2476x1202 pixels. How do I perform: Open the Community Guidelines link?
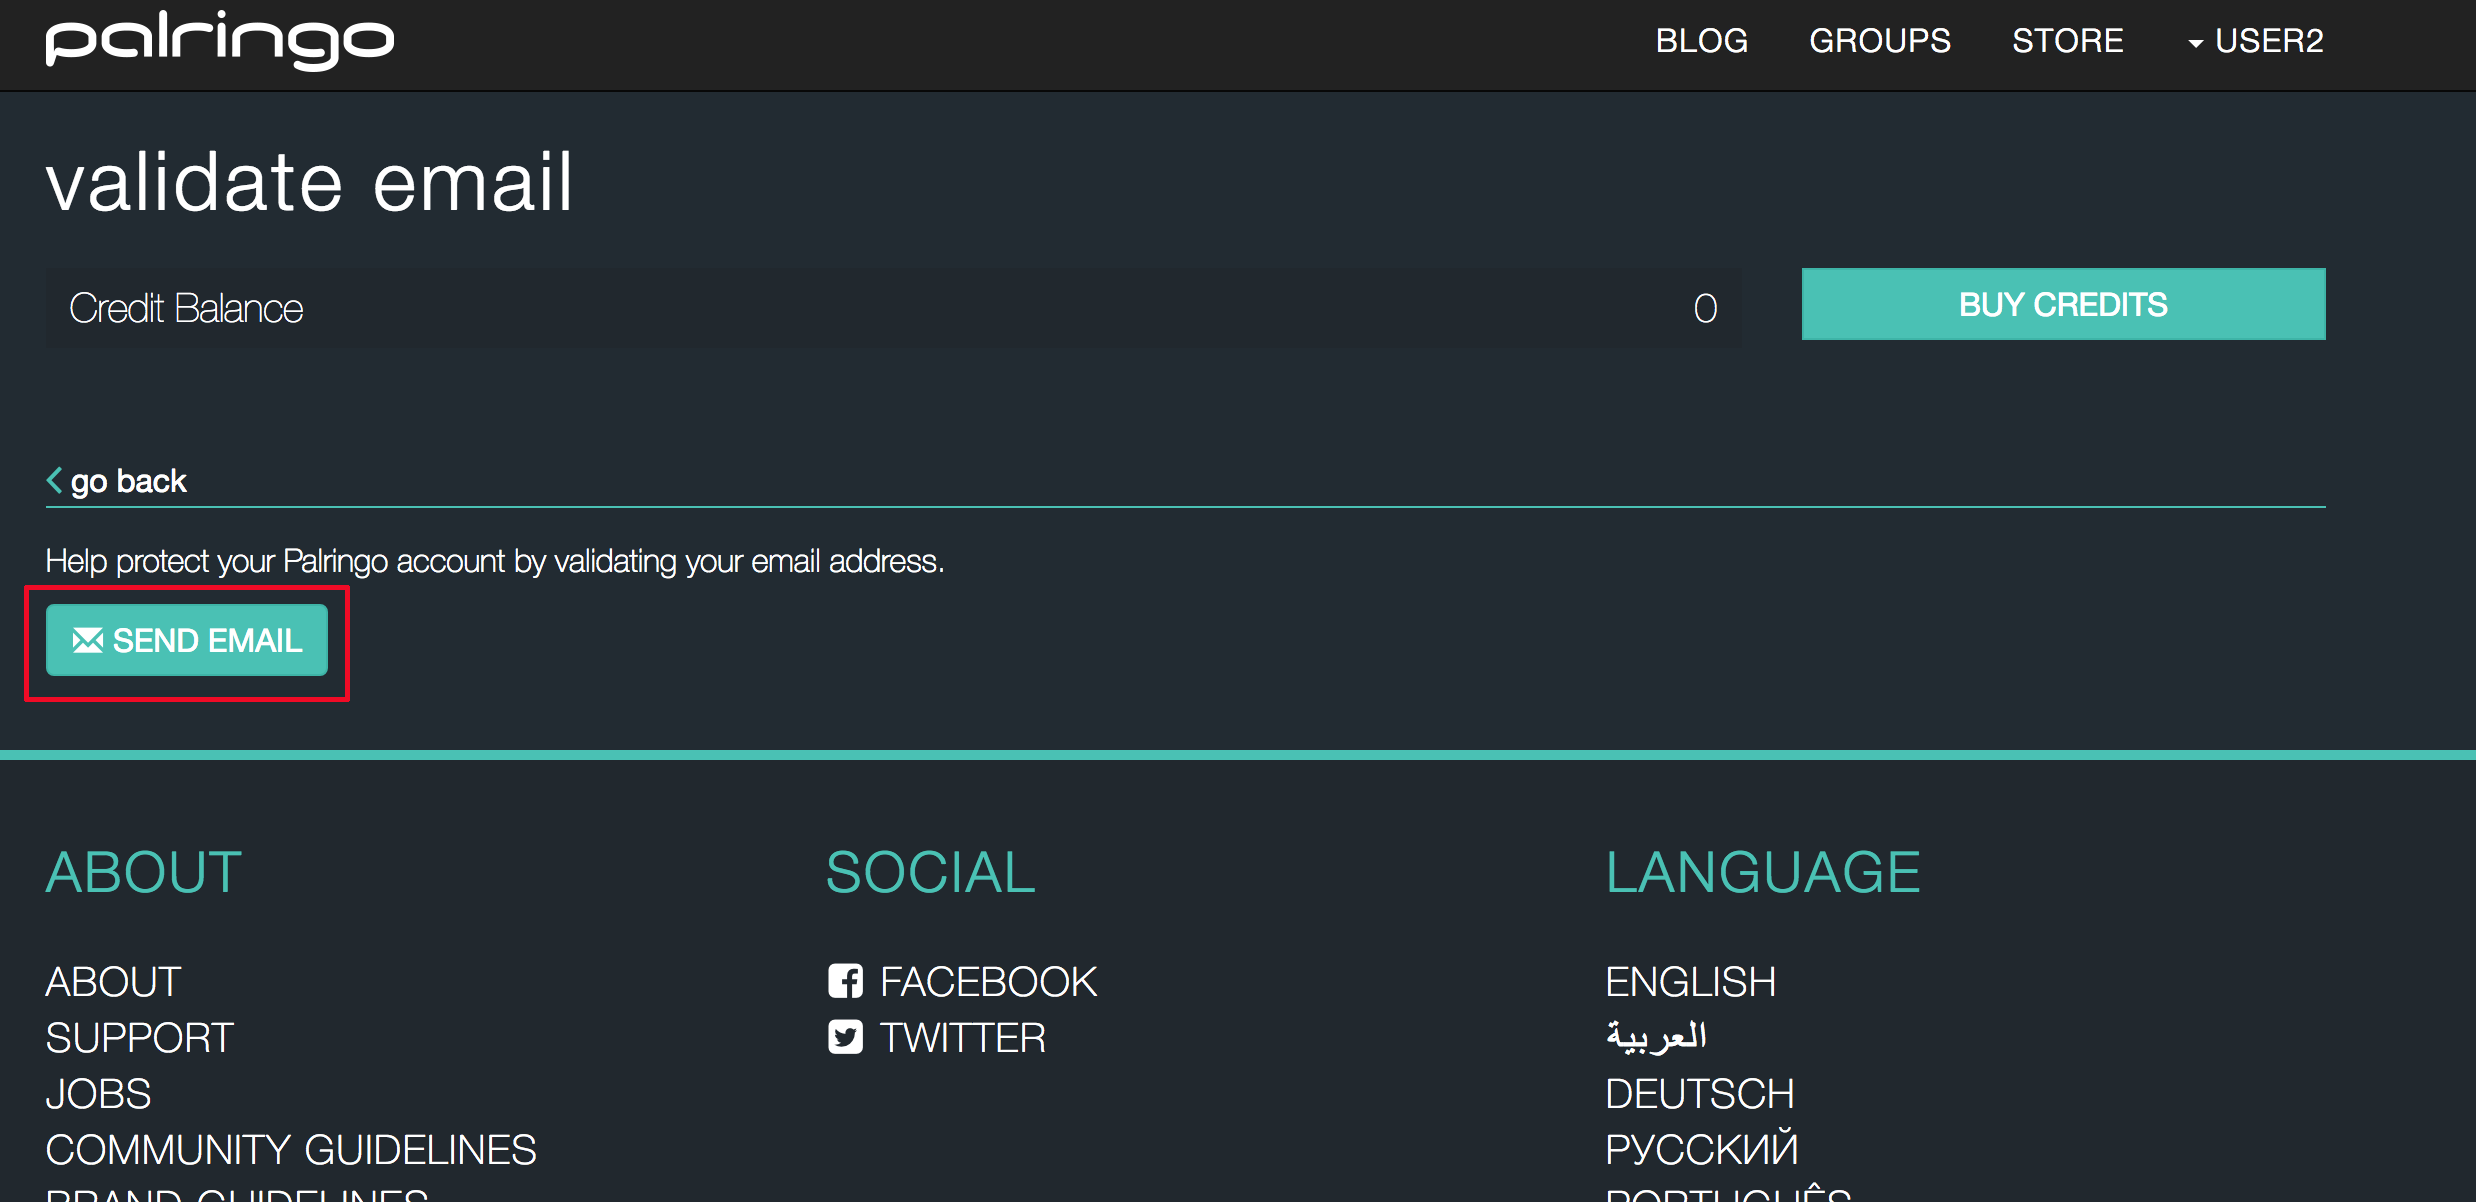point(292,1150)
